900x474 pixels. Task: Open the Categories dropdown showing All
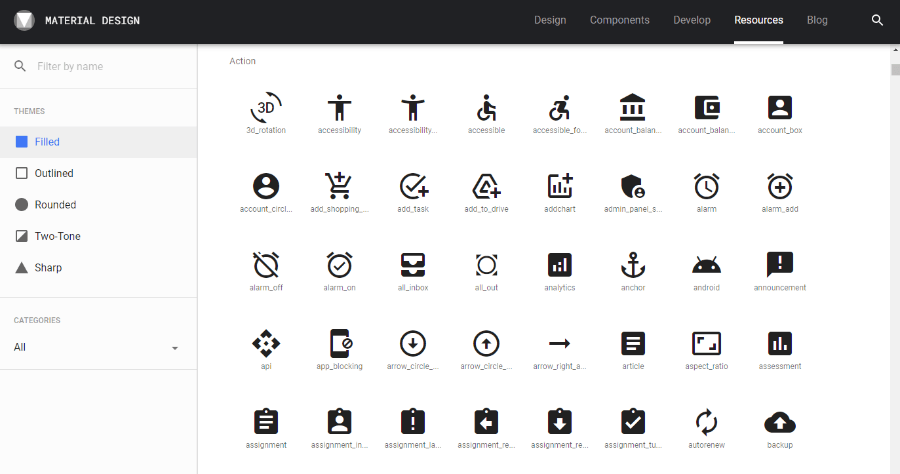coord(96,347)
